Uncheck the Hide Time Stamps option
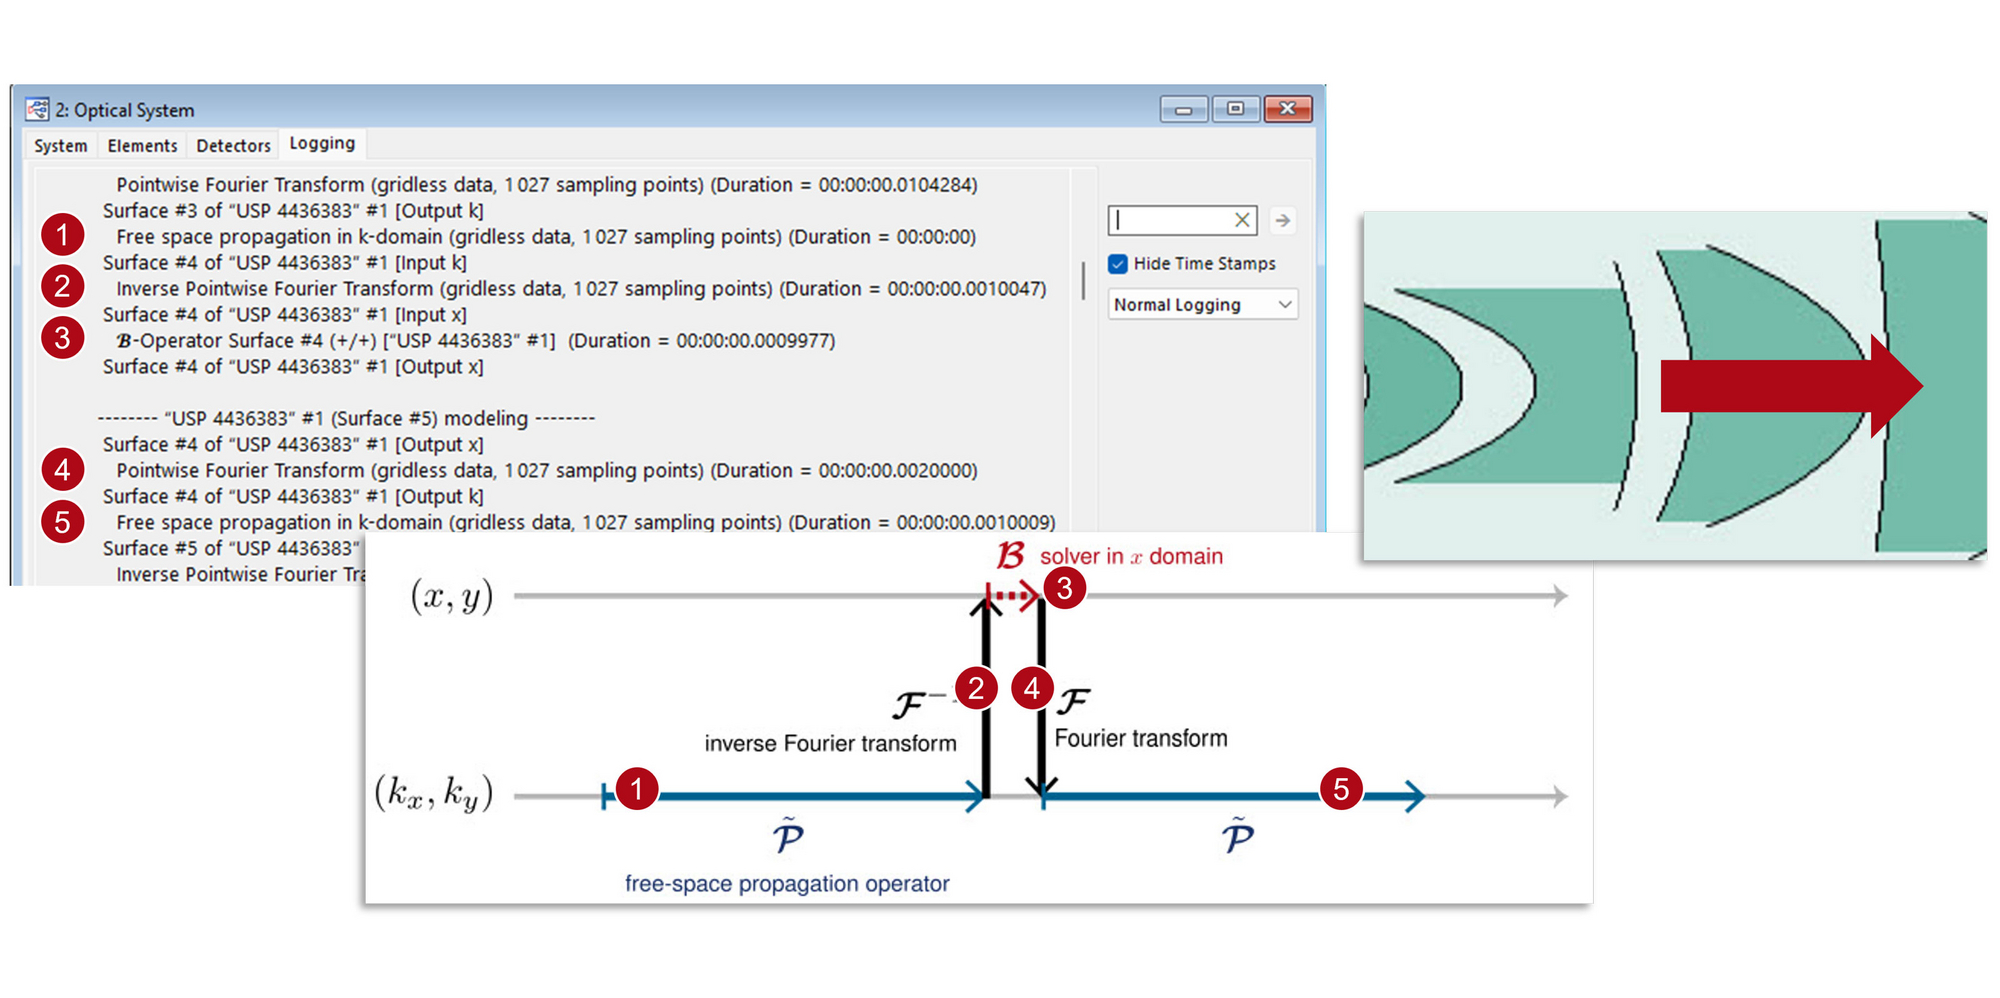The height and width of the screenshot is (998, 2000). [x=1118, y=263]
